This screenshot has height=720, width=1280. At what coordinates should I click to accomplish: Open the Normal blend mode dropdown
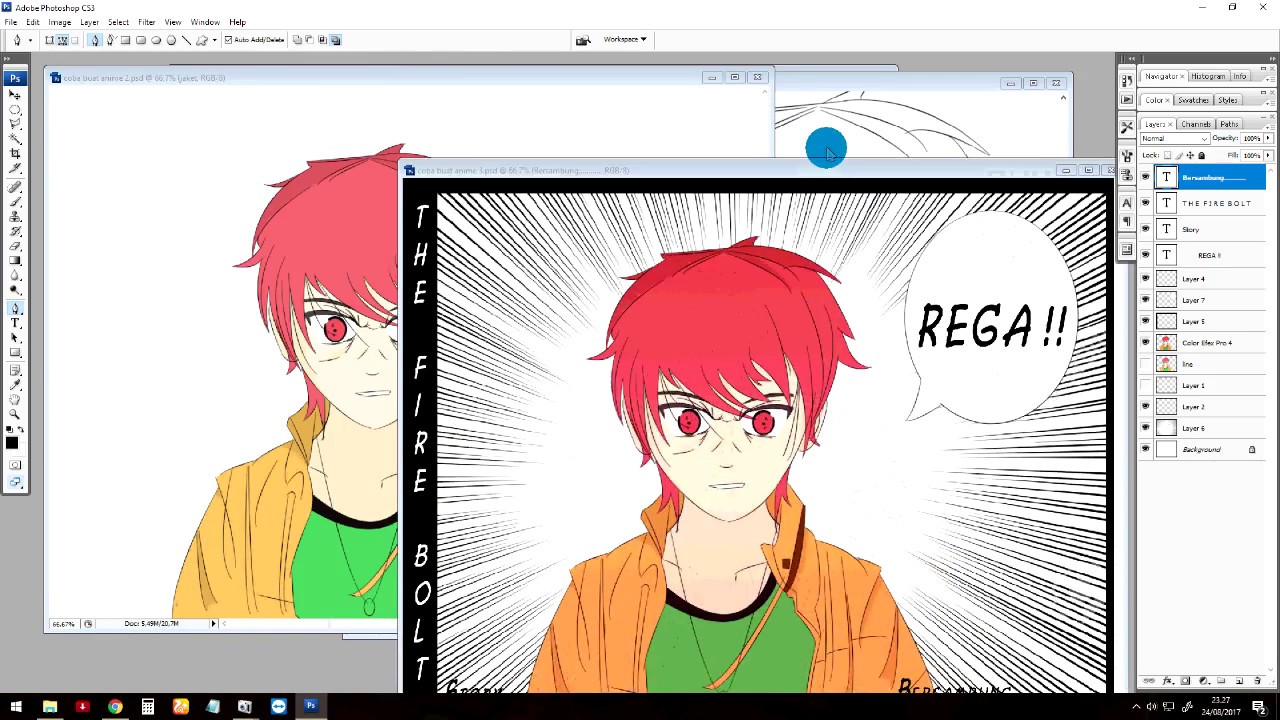point(1175,138)
